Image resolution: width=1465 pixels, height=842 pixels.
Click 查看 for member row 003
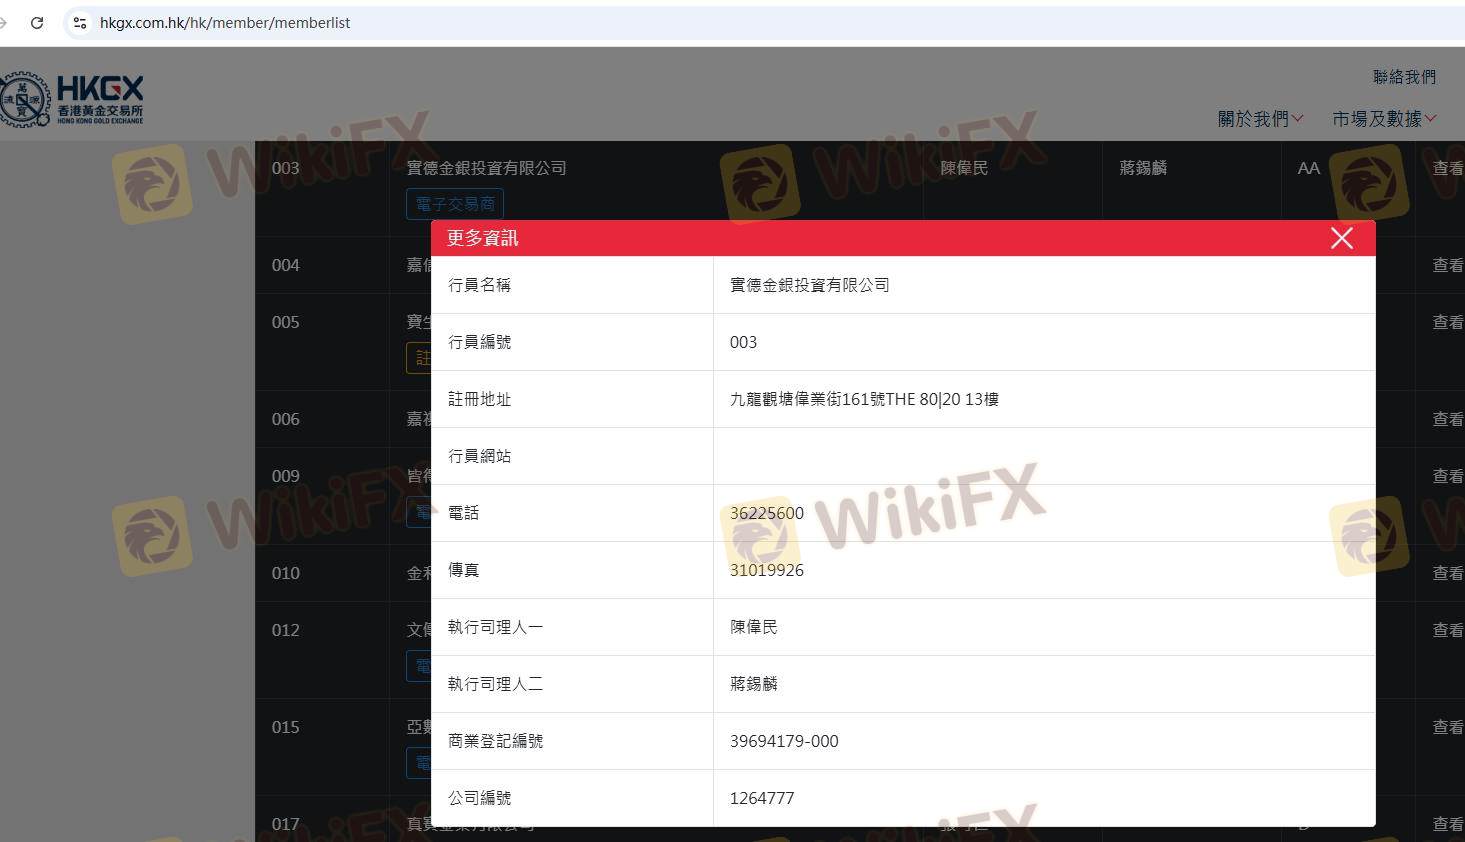click(1447, 168)
